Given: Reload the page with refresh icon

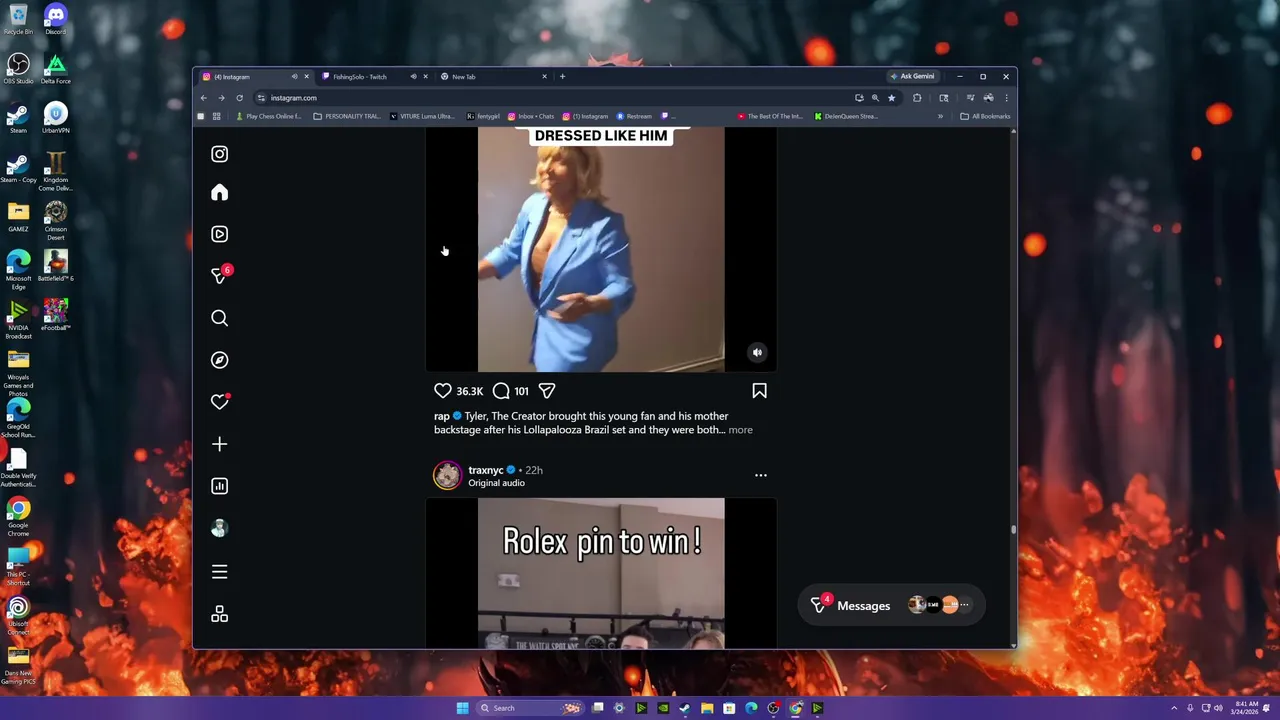Looking at the screenshot, I should (x=239, y=98).
